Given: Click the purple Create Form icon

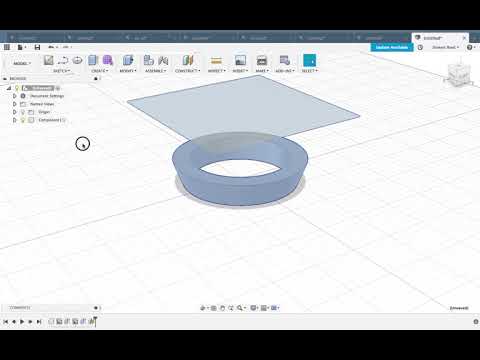Looking at the screenshot, I should (x=107, y=60).
